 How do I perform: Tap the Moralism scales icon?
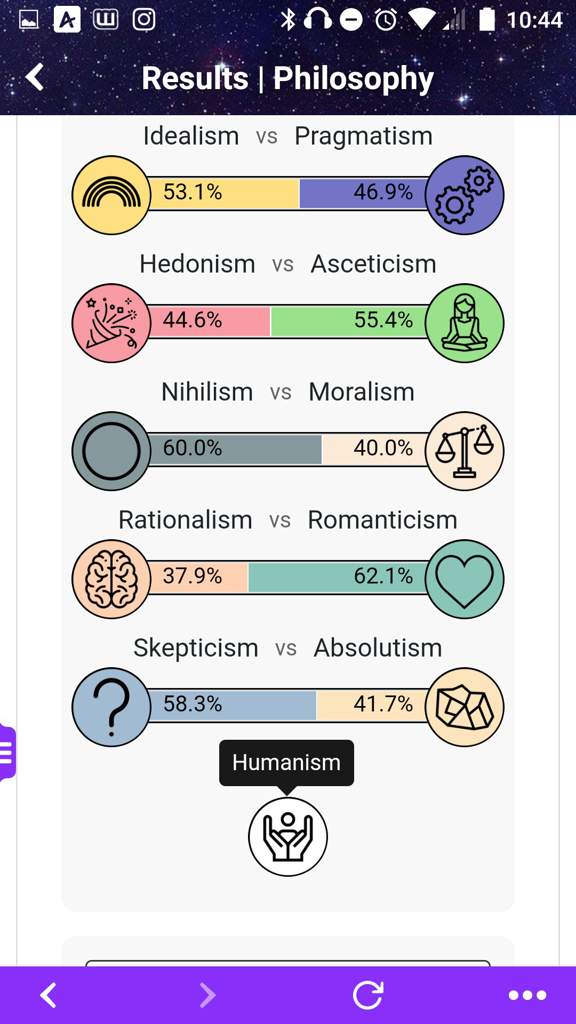click(x=464, y=451)
